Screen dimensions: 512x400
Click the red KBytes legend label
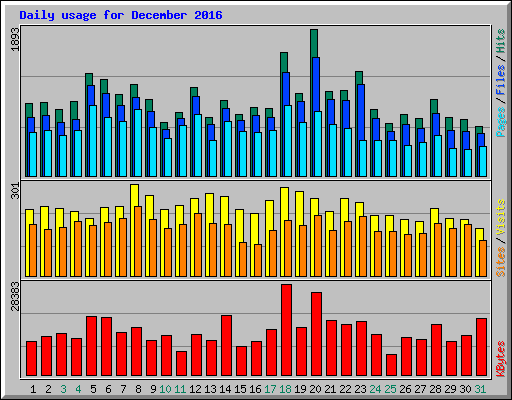pos(501,359)
